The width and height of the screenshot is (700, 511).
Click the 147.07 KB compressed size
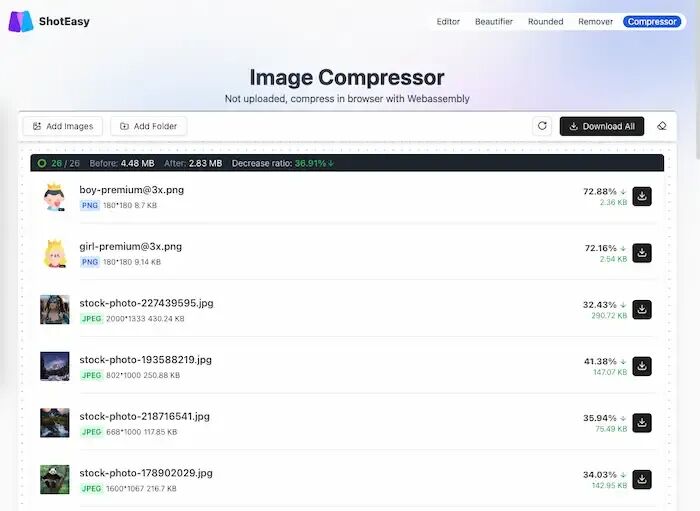610,372
